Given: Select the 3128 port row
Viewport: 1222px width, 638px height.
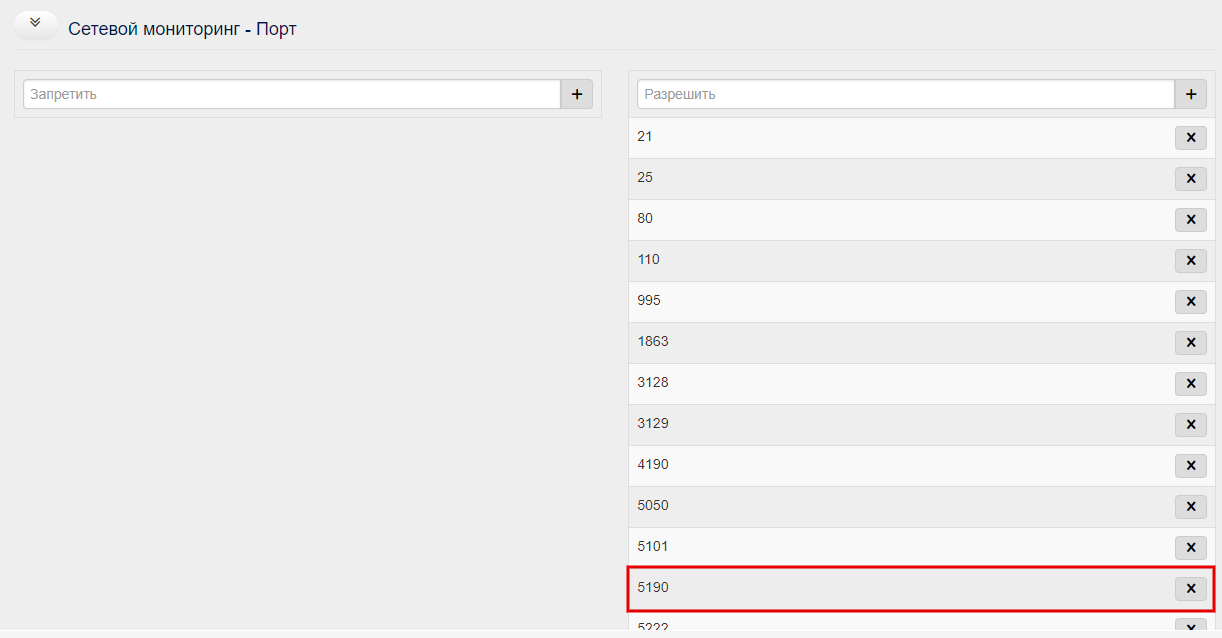Looking at the screenshot, I should point(921,384).
